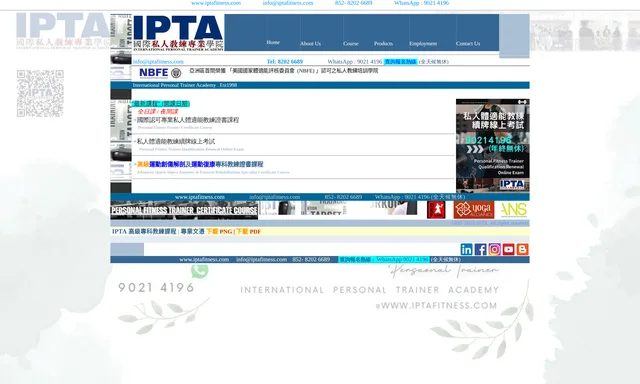Click the Personal Fitness Trainer Certificate Course banner
Viewport: 640px width, 384px height.
tap(184, 210)
